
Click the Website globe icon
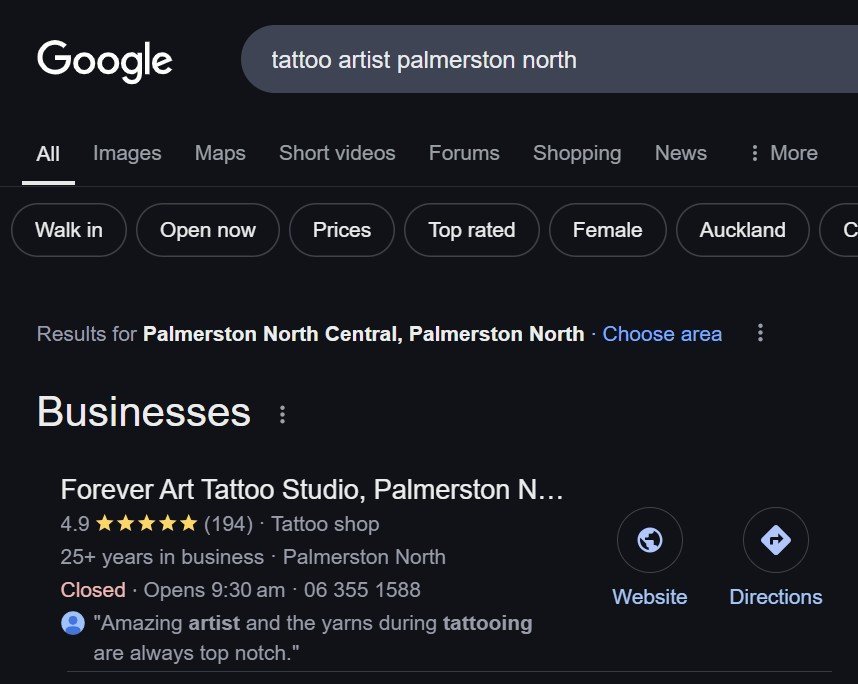(x=650, y=540)
